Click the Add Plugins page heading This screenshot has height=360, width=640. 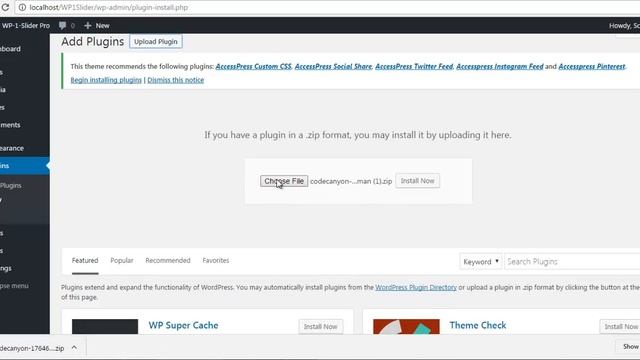tap(93, 42)
